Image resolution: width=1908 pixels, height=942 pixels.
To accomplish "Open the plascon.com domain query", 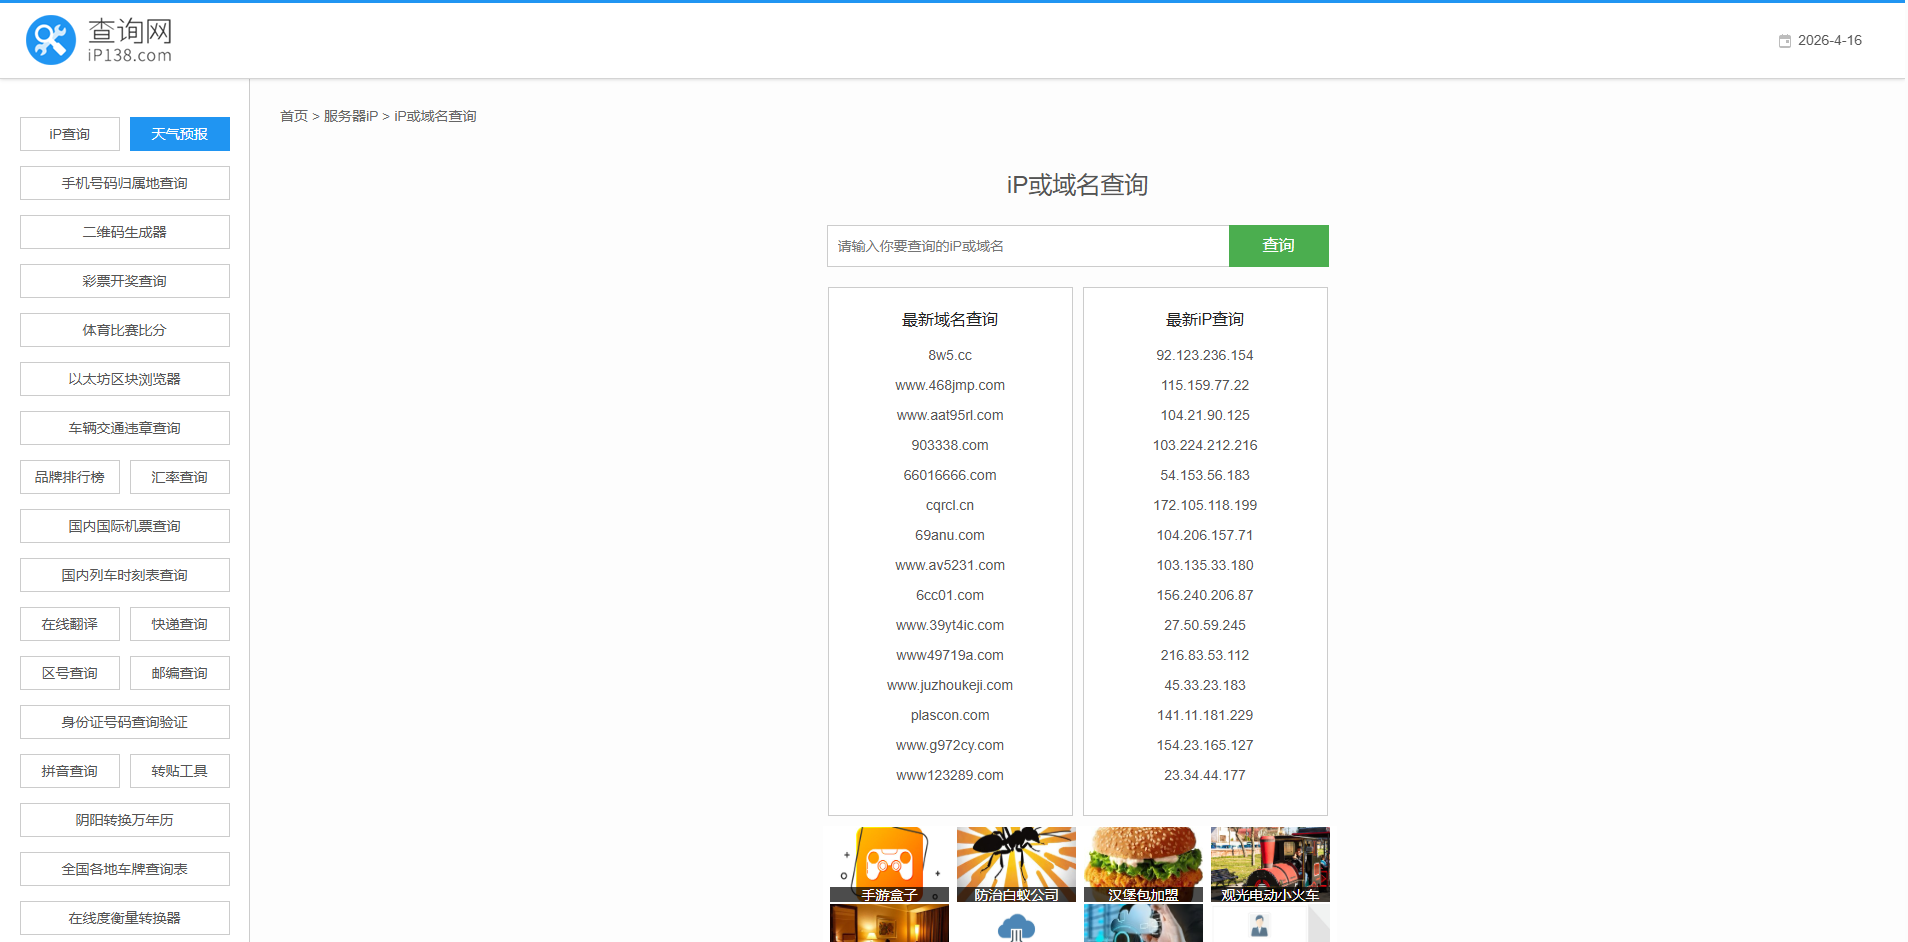I will pyautogui.click(x=949, y=715).
